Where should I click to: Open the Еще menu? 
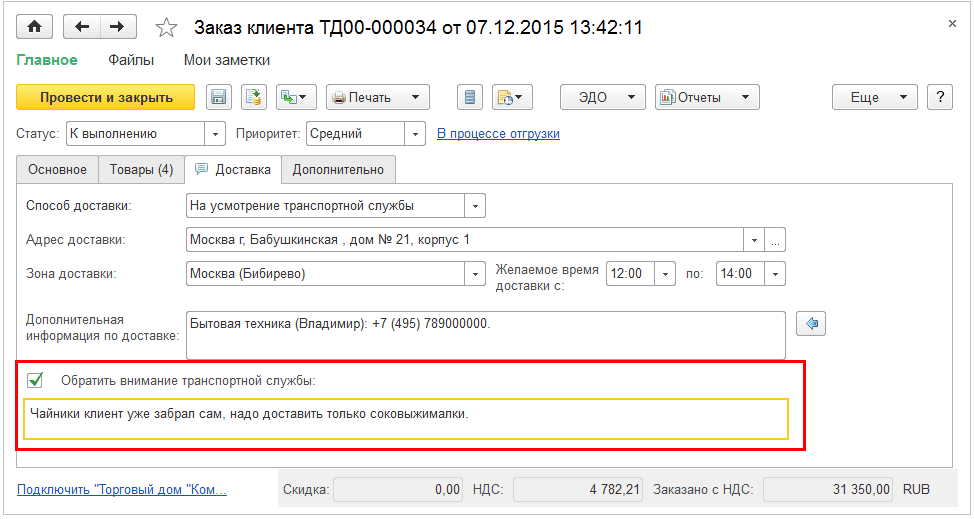click(875, 97)
